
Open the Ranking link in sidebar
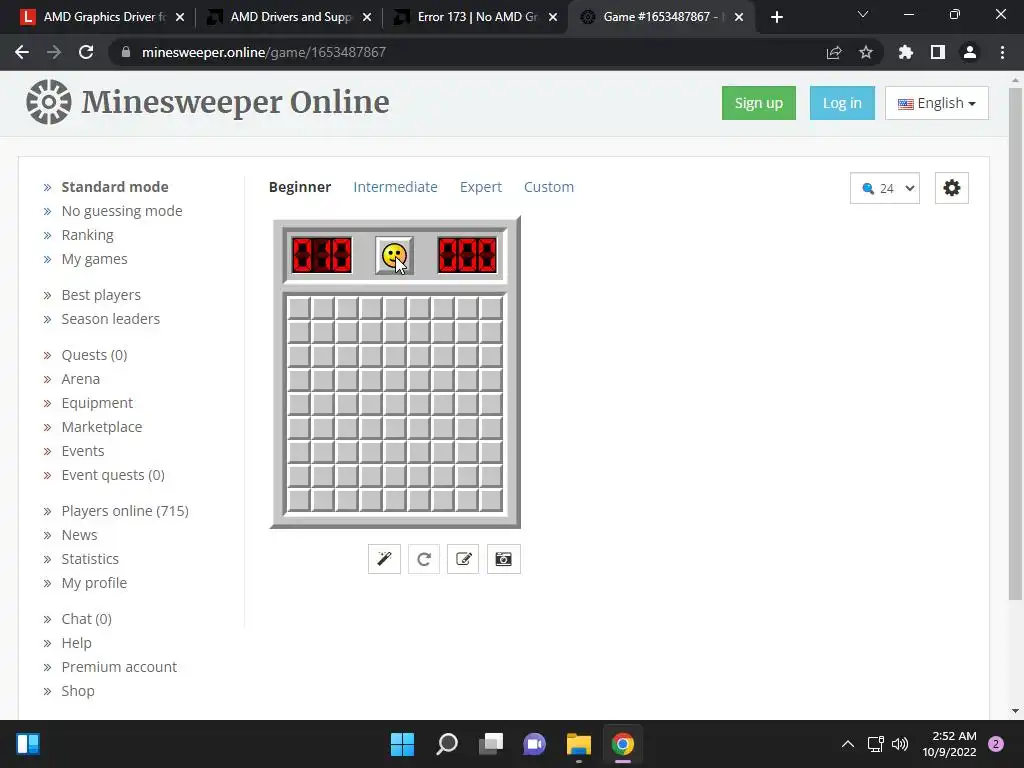tap(87, 235)
